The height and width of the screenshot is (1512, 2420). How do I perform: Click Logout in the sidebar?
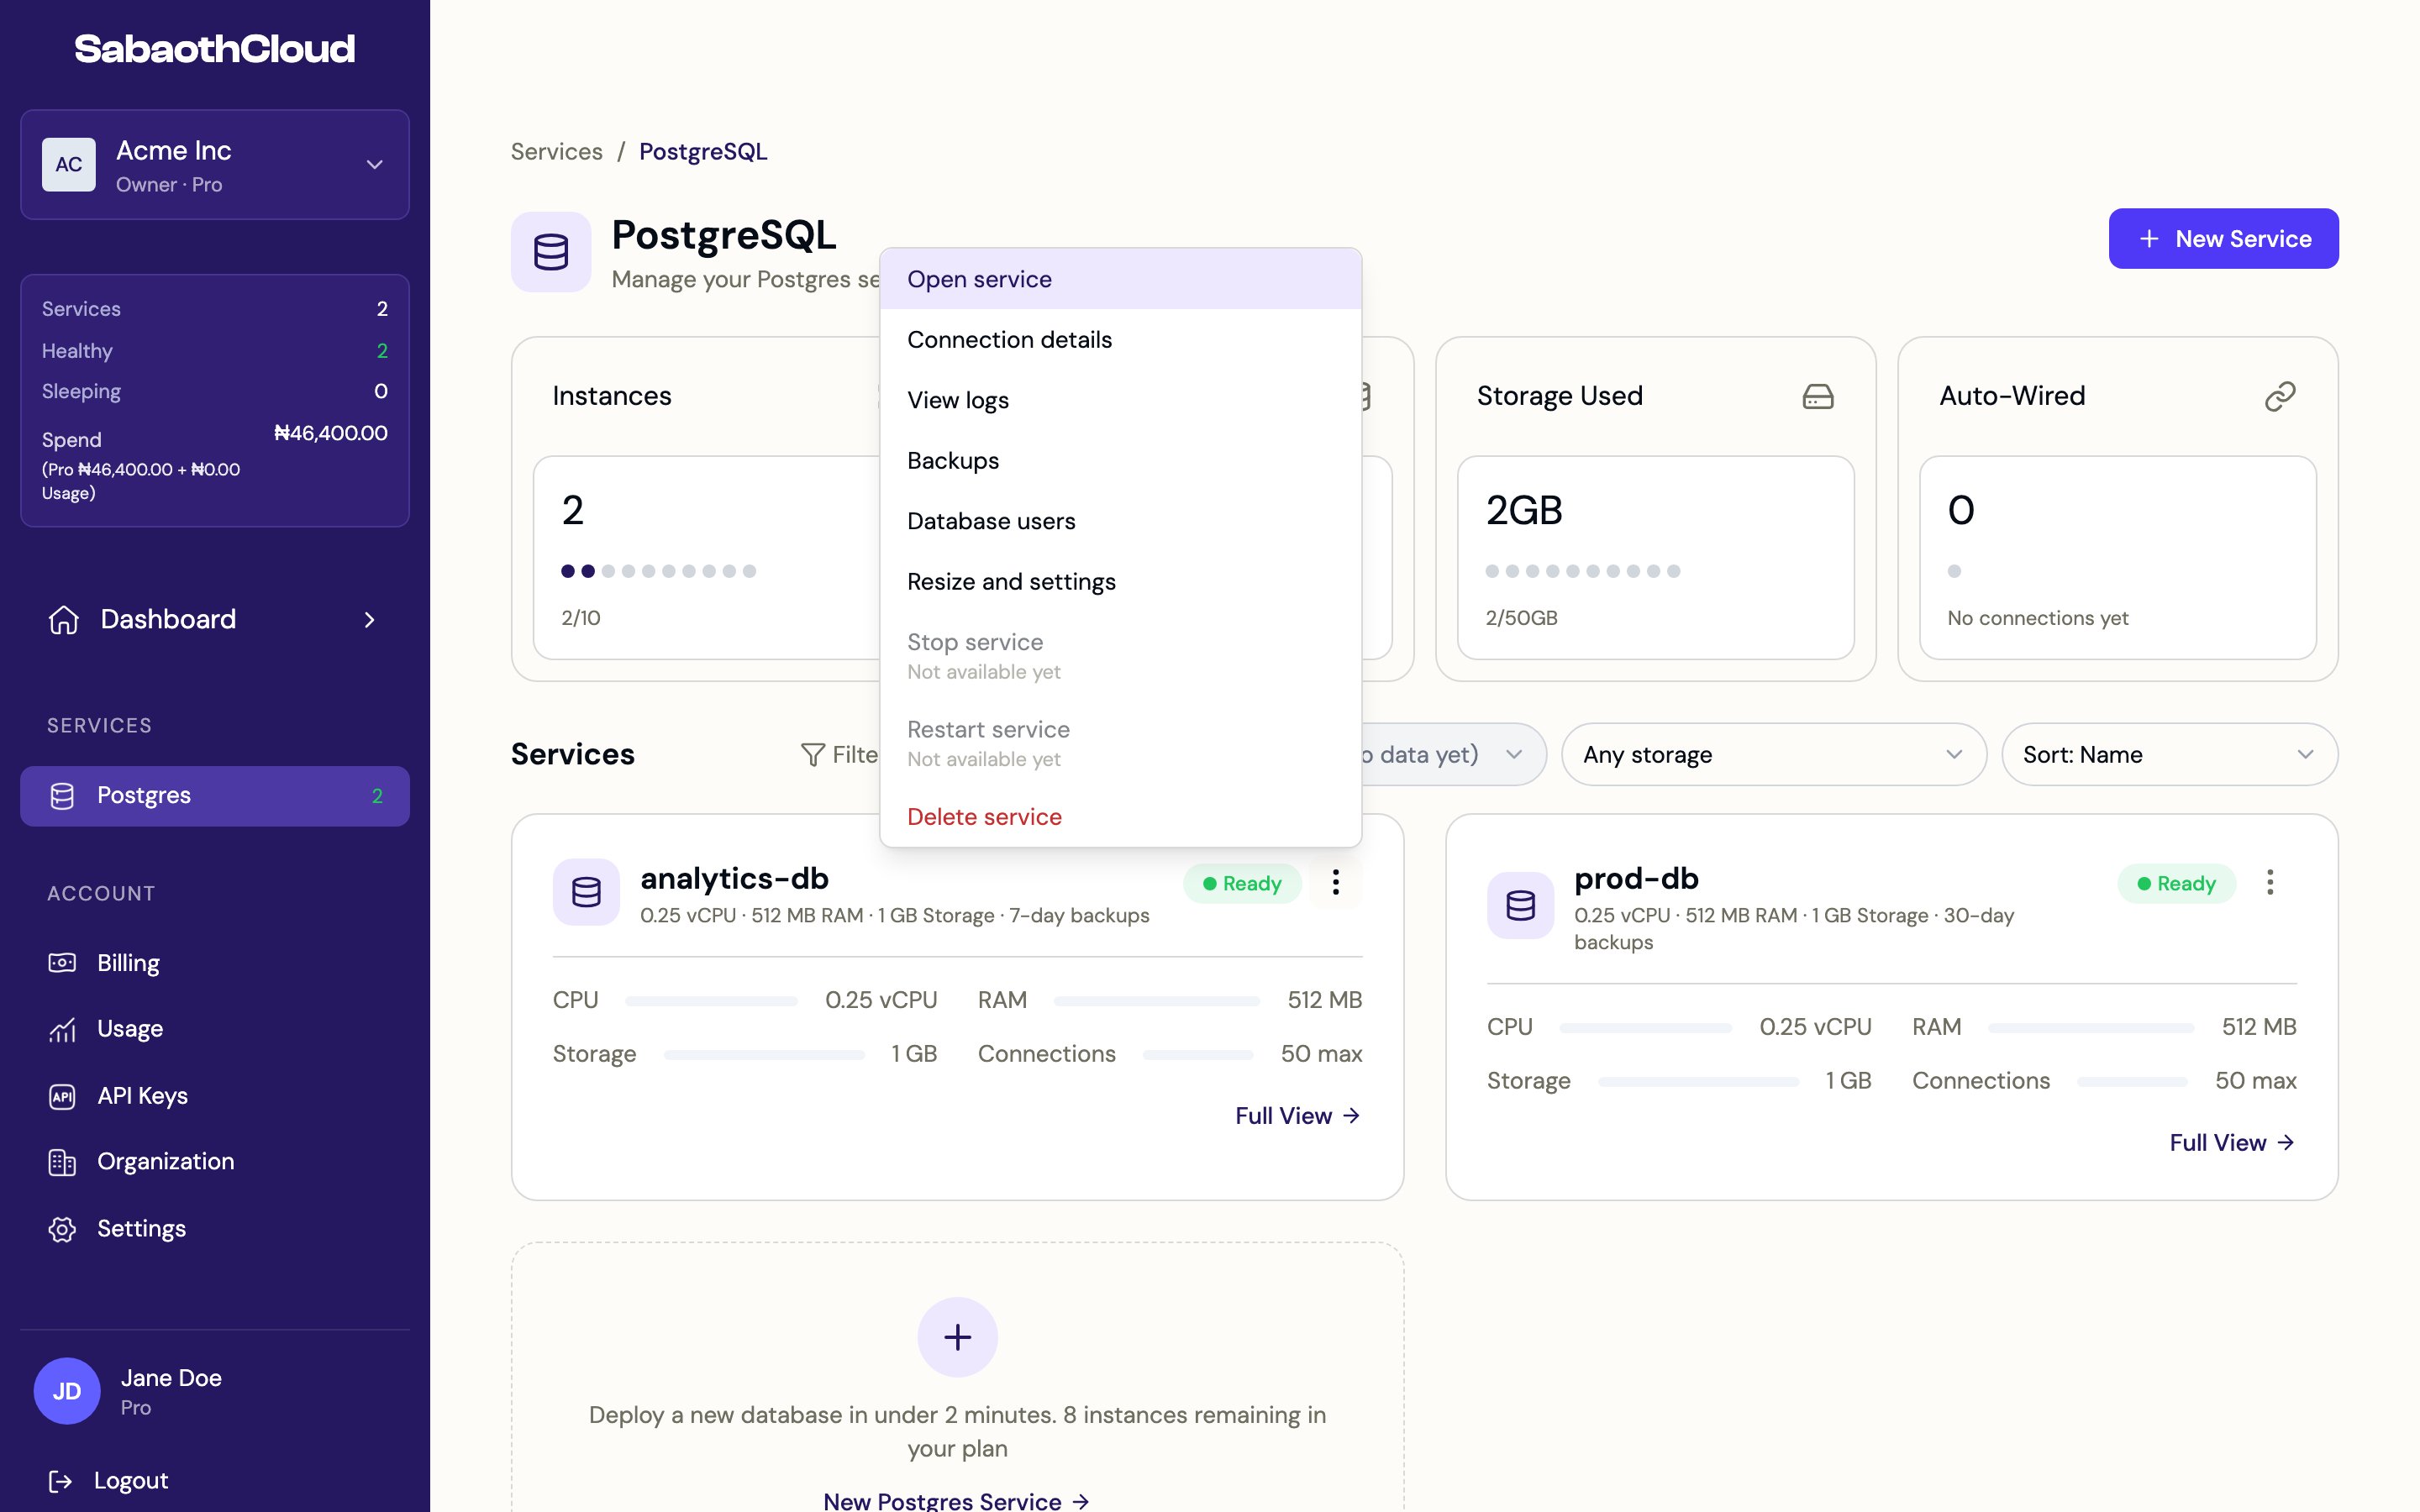pyautogui.click(x=110, y=1481)
